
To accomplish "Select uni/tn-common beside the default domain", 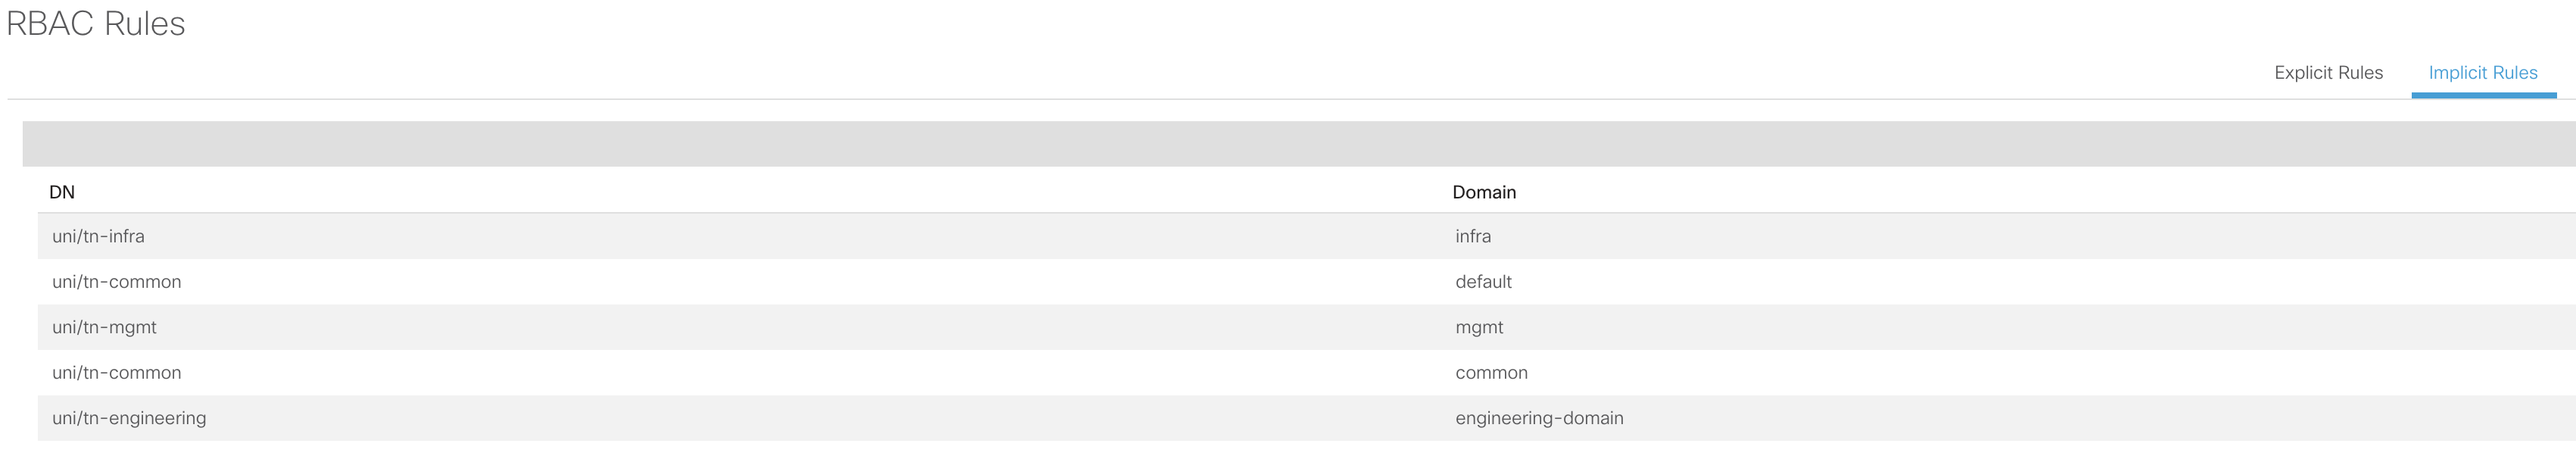I will 116,282.
